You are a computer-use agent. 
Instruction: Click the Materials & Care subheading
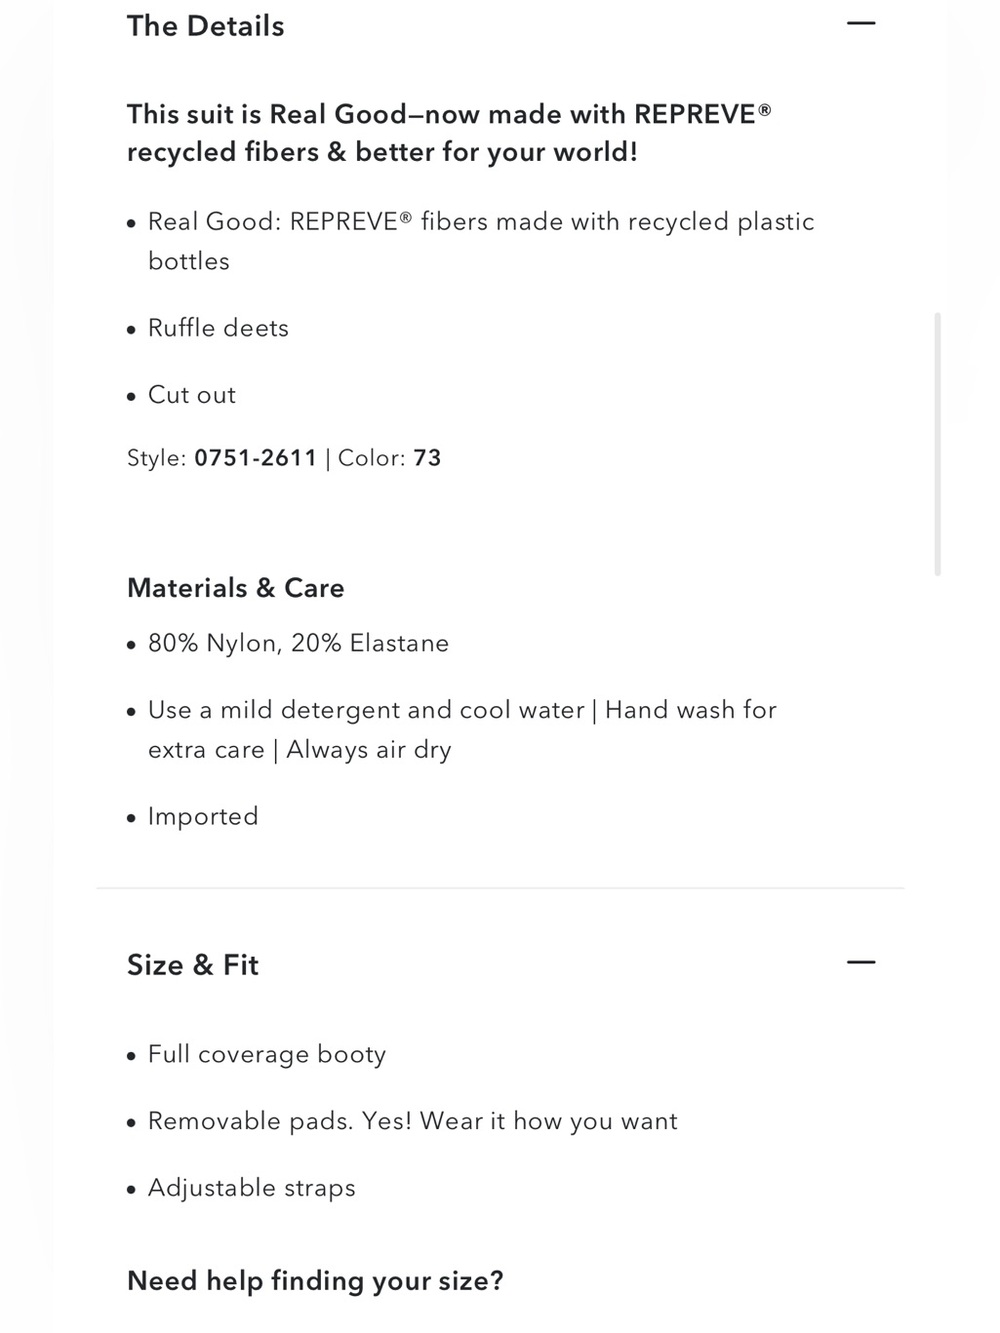point(236,588)
